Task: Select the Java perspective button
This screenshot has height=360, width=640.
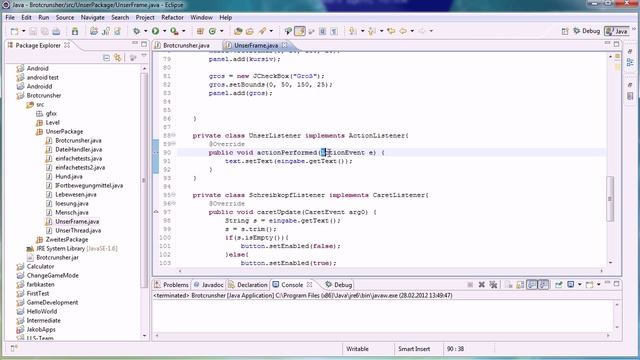Action: click(617, 31)
